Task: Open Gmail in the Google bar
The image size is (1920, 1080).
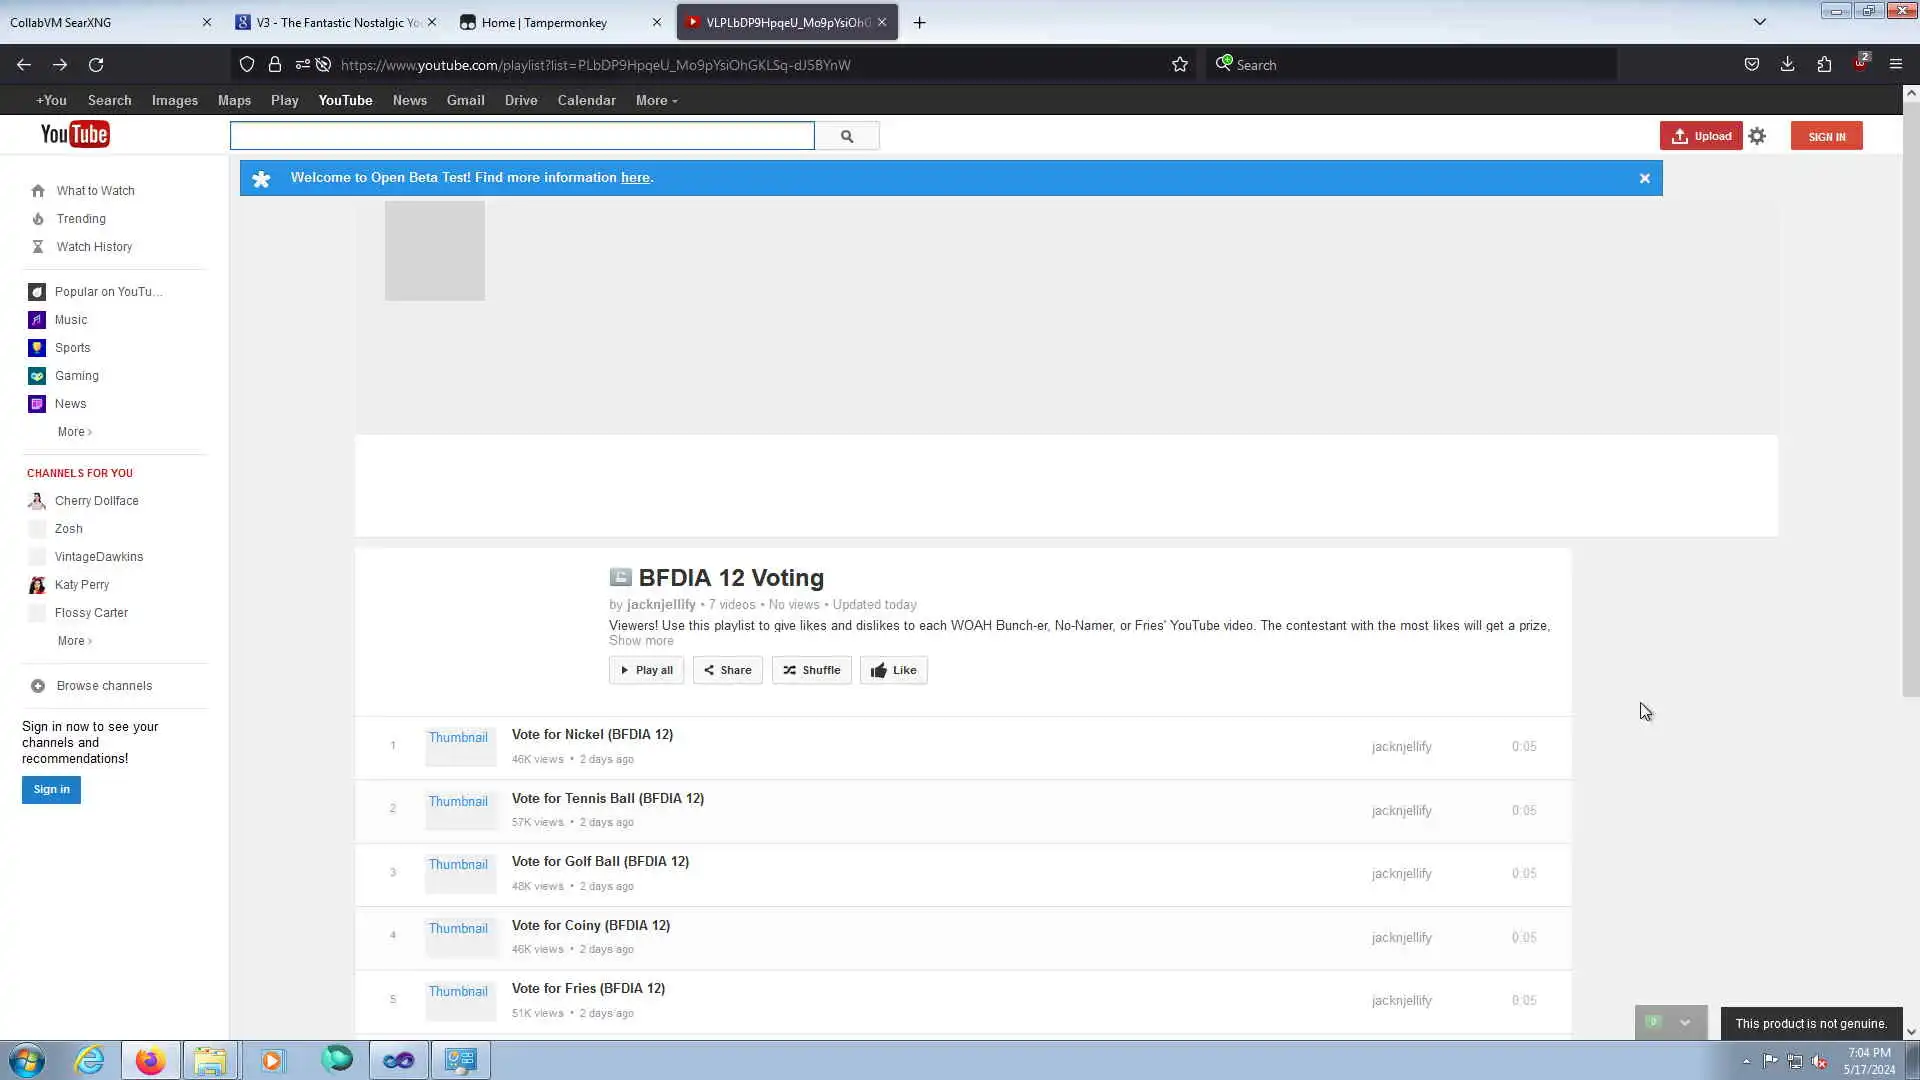Action: [465, 100]
